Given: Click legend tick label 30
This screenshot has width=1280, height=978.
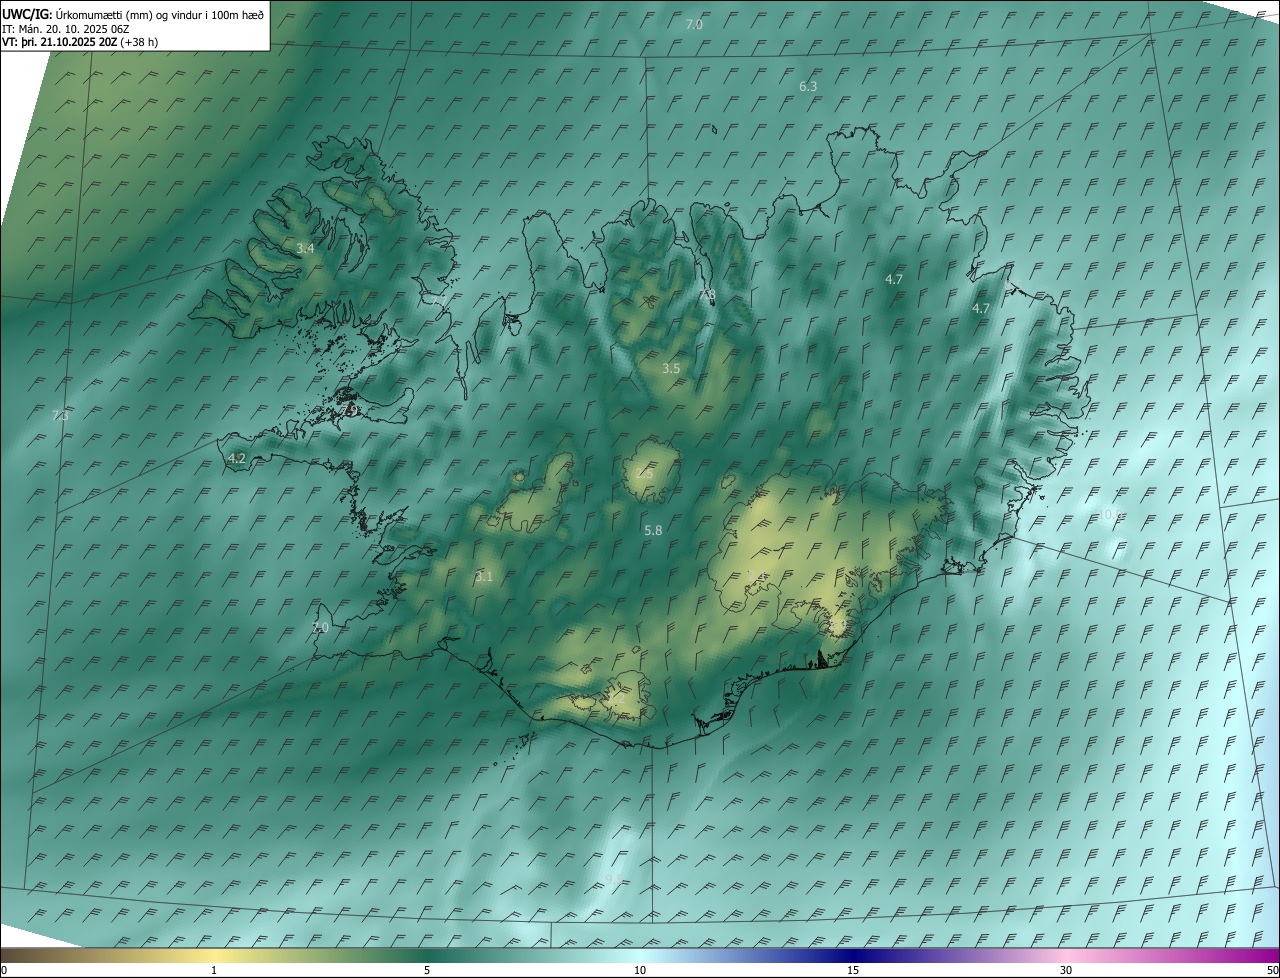Looking at the screenshot, I should (1066, 970).
